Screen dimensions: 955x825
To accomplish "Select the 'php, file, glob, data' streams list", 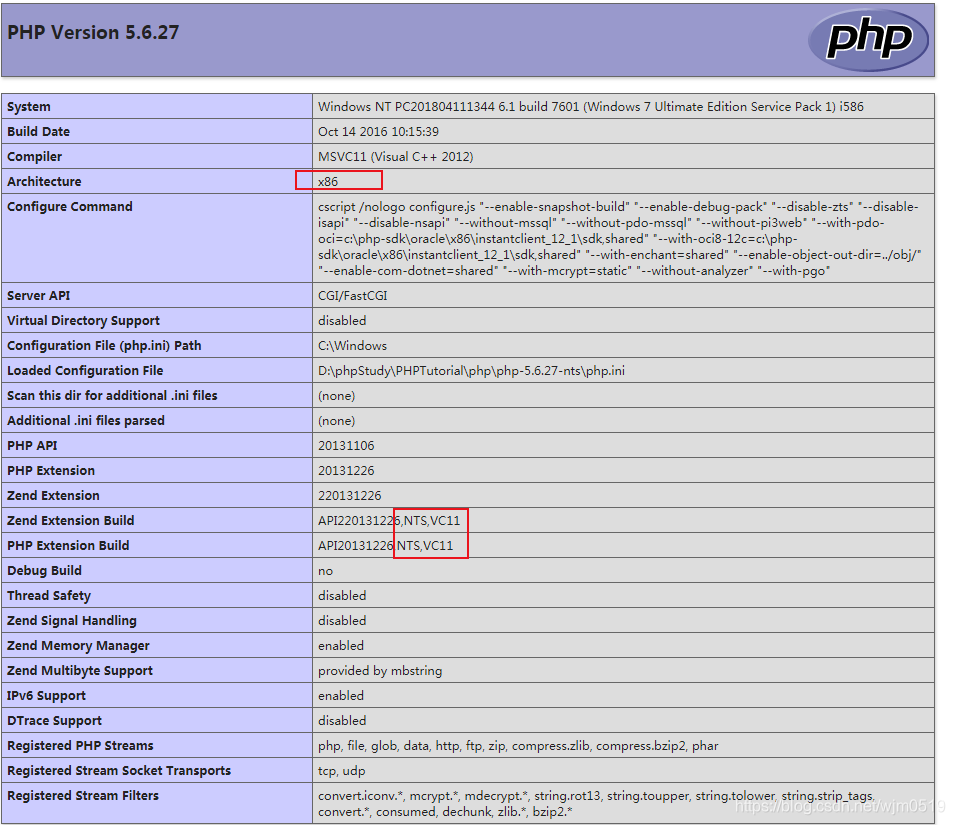I will (x=518, y=745).
